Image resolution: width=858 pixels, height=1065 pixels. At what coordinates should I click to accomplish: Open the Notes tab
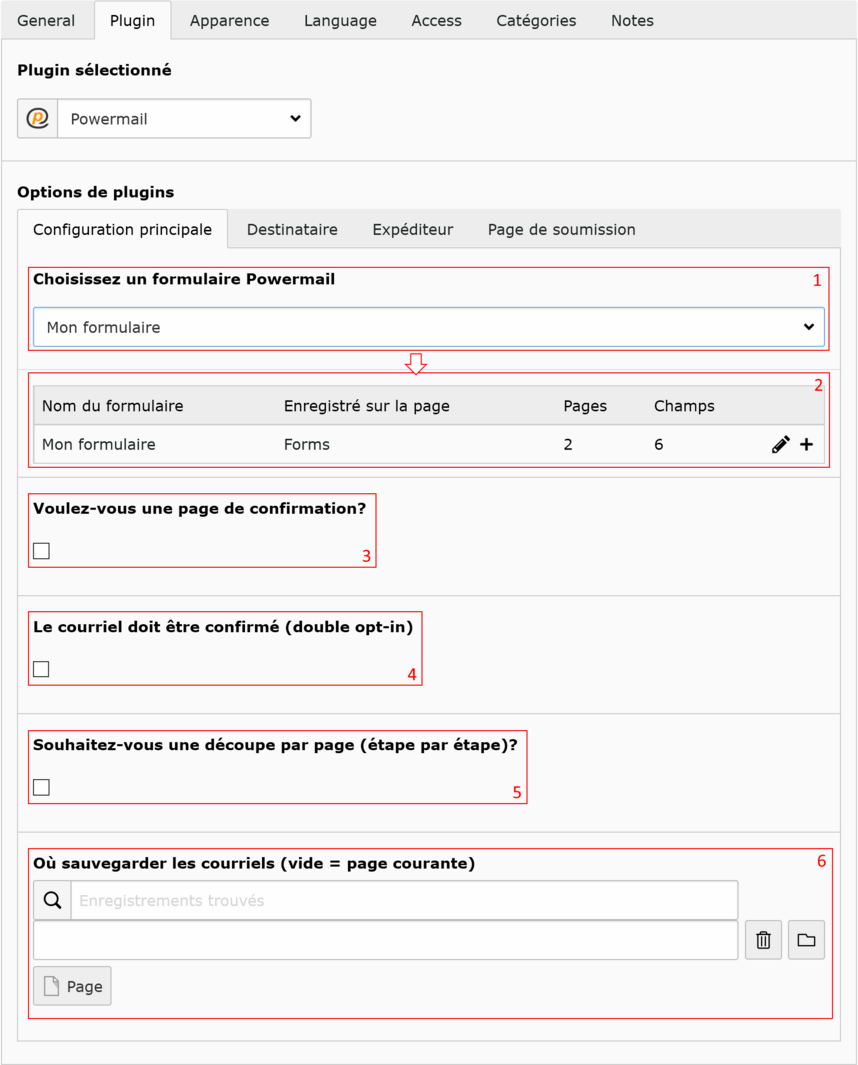(632, 21)
